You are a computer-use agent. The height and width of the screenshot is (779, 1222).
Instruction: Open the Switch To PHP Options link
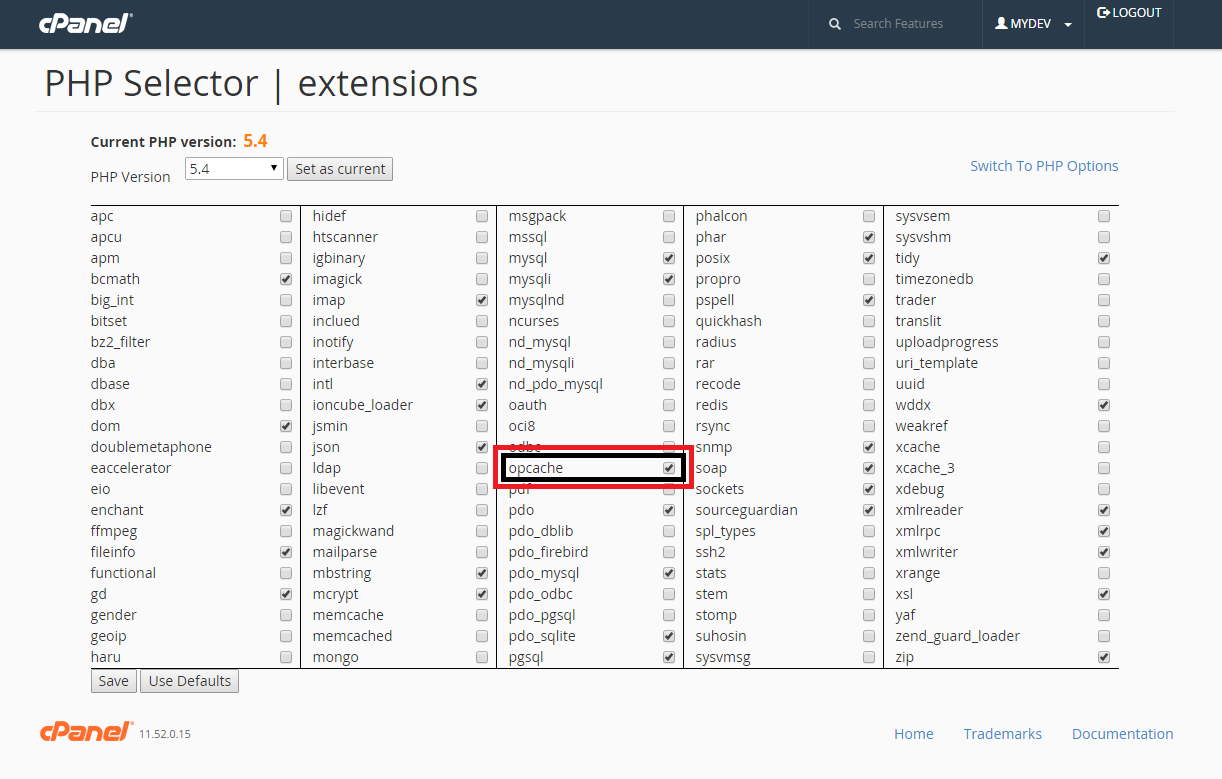pyautogui.click(x=1044, y=166)
